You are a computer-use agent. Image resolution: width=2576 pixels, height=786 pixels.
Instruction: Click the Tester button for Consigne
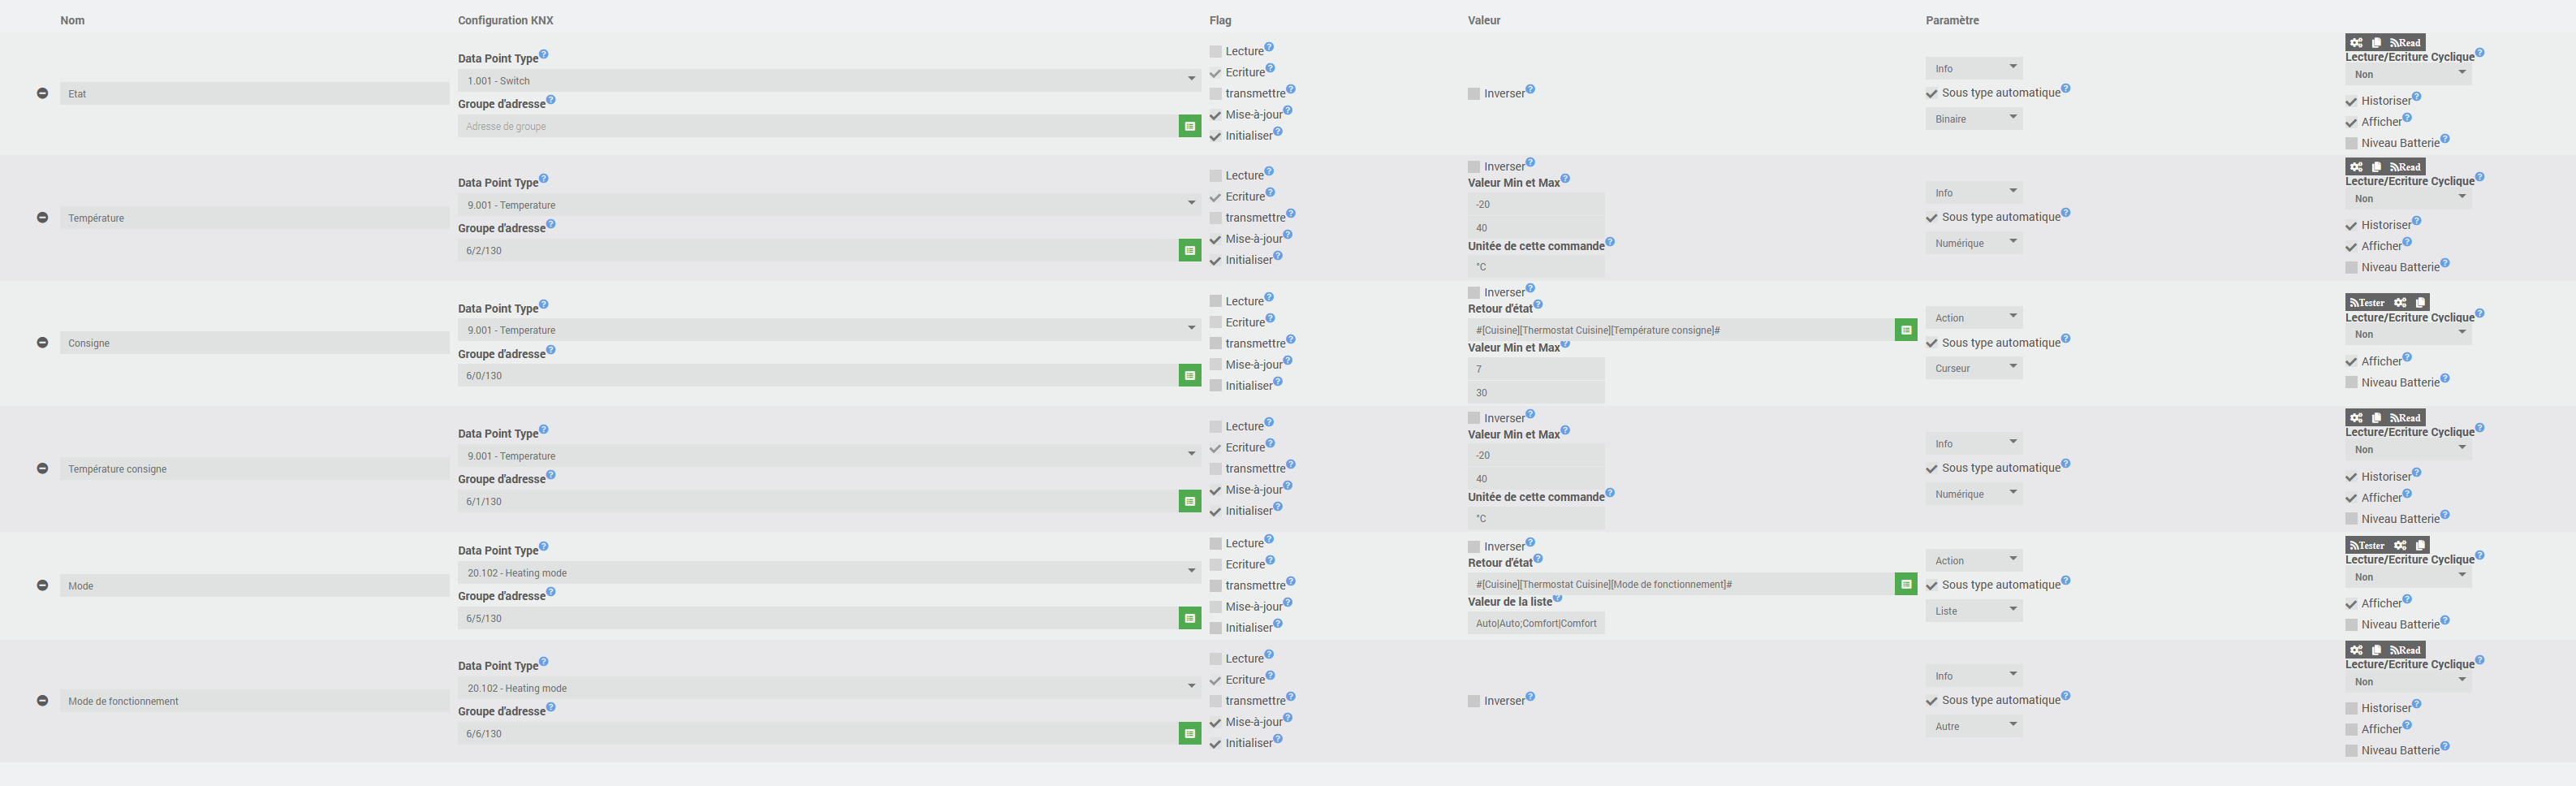[x=2367, y=302]
